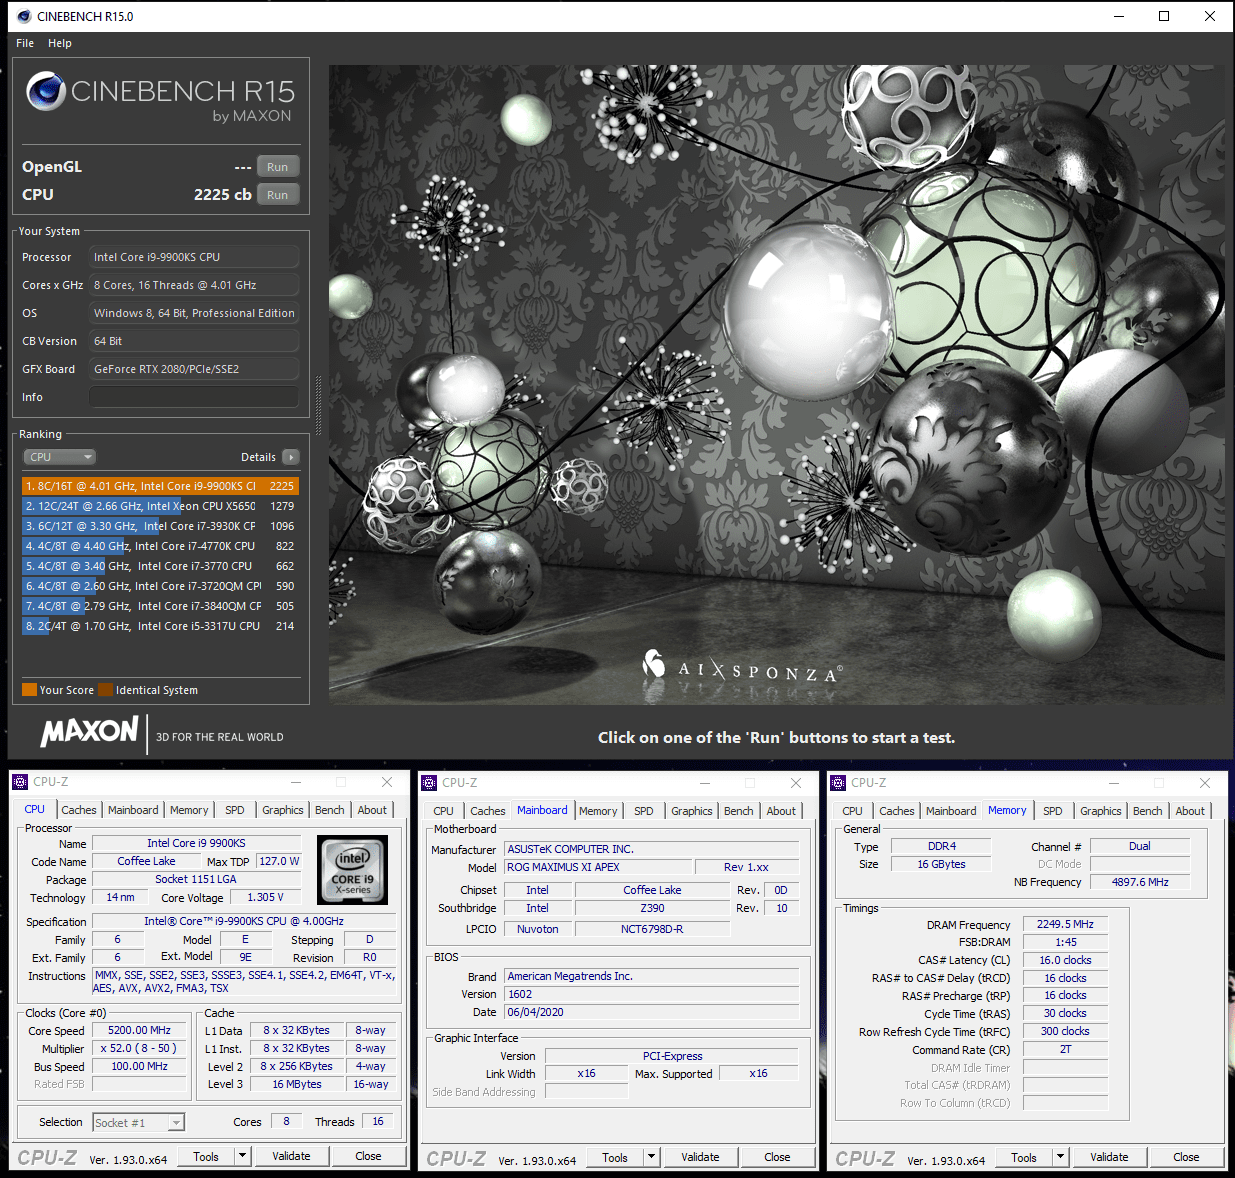Image resolution: width=1235 pixels, height=1178 pixels.
Task: Open Bench tab in first CPU-Z window
Action: [330, 810]
